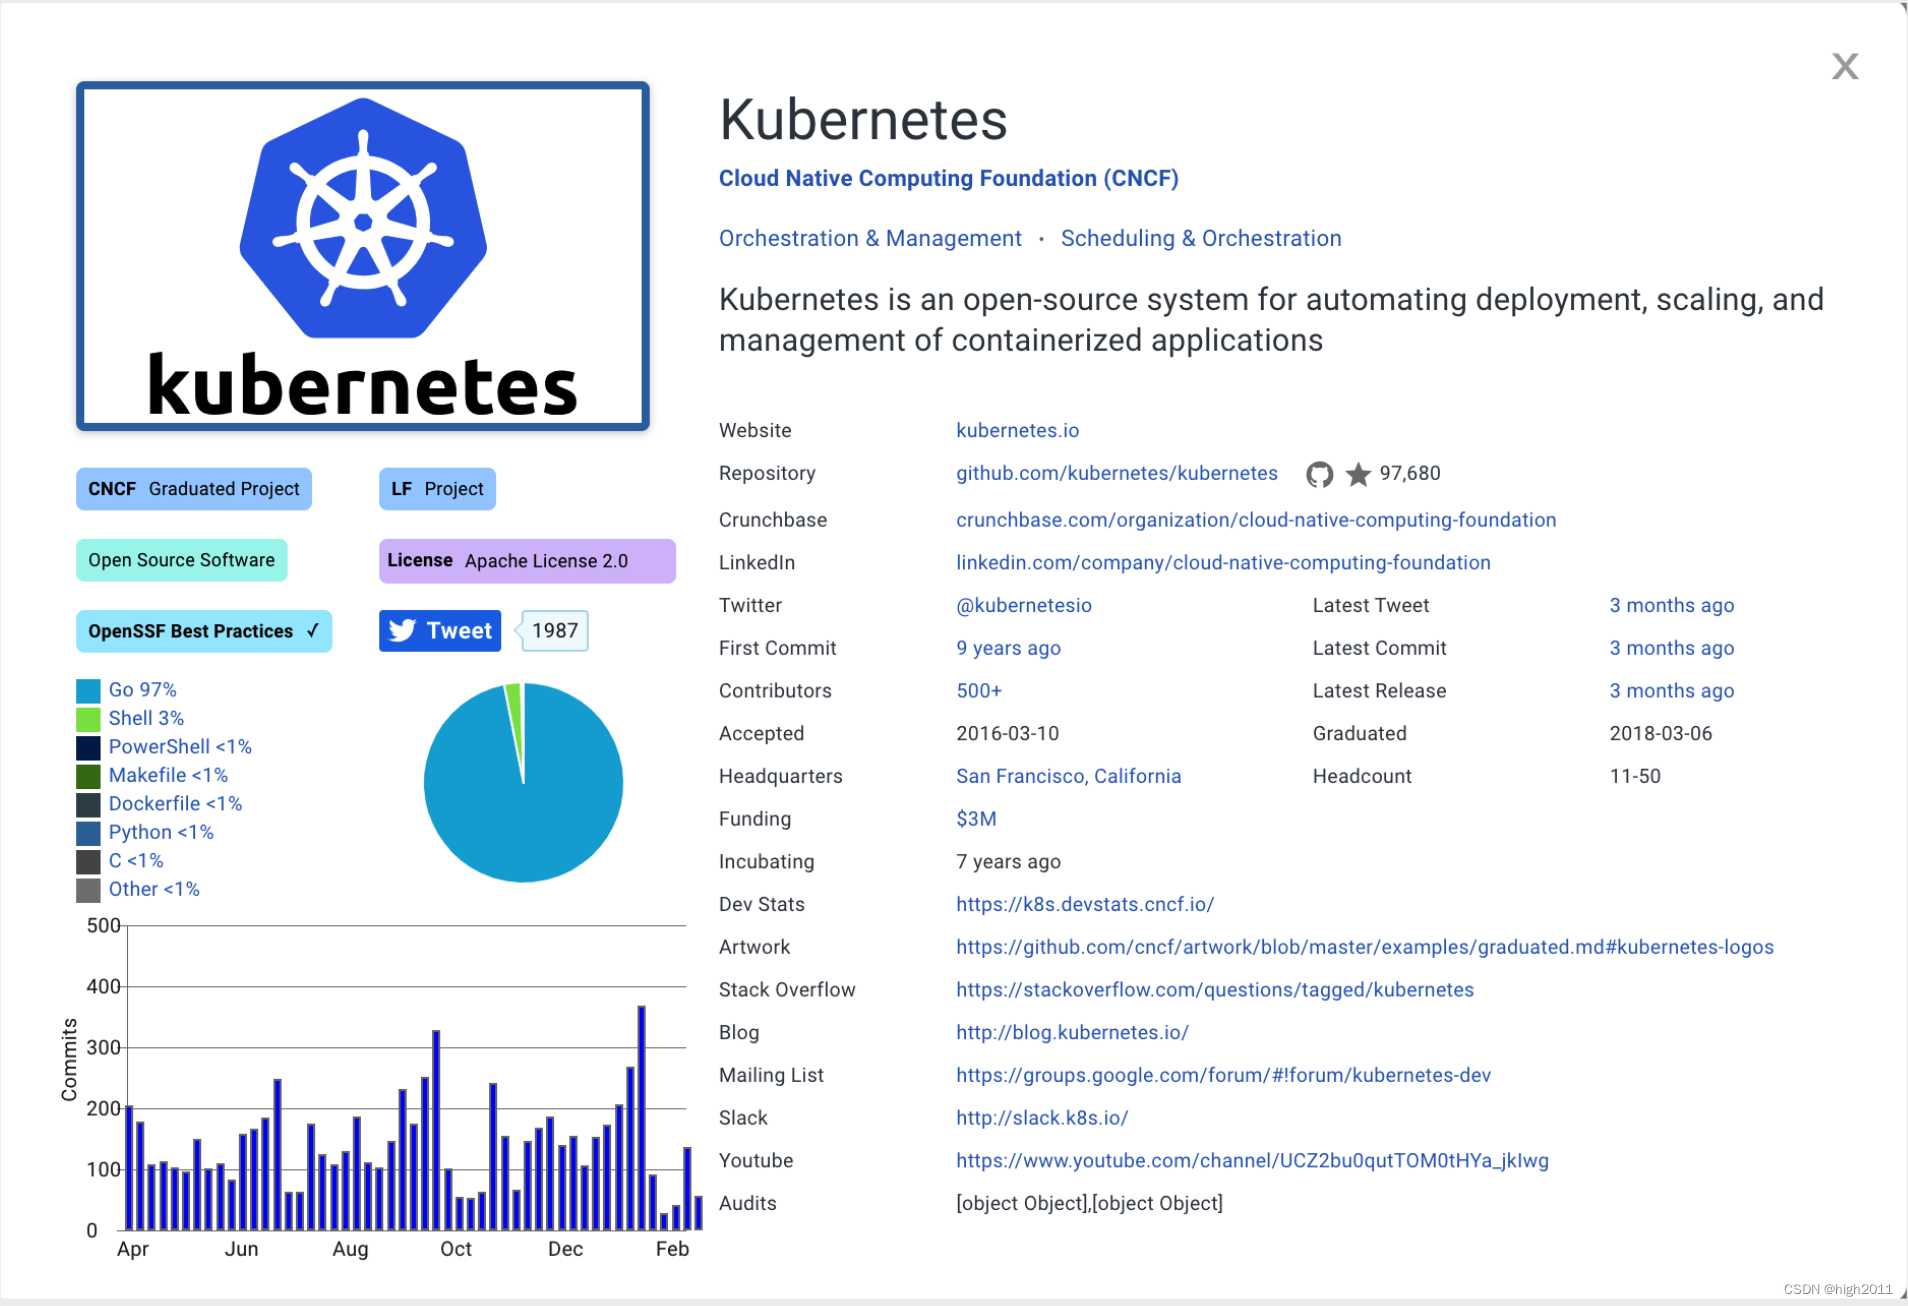The height and width of the screenshot is (1306, 1908).
Task: Select the LF Project badge
Action: tap(437, 489)
